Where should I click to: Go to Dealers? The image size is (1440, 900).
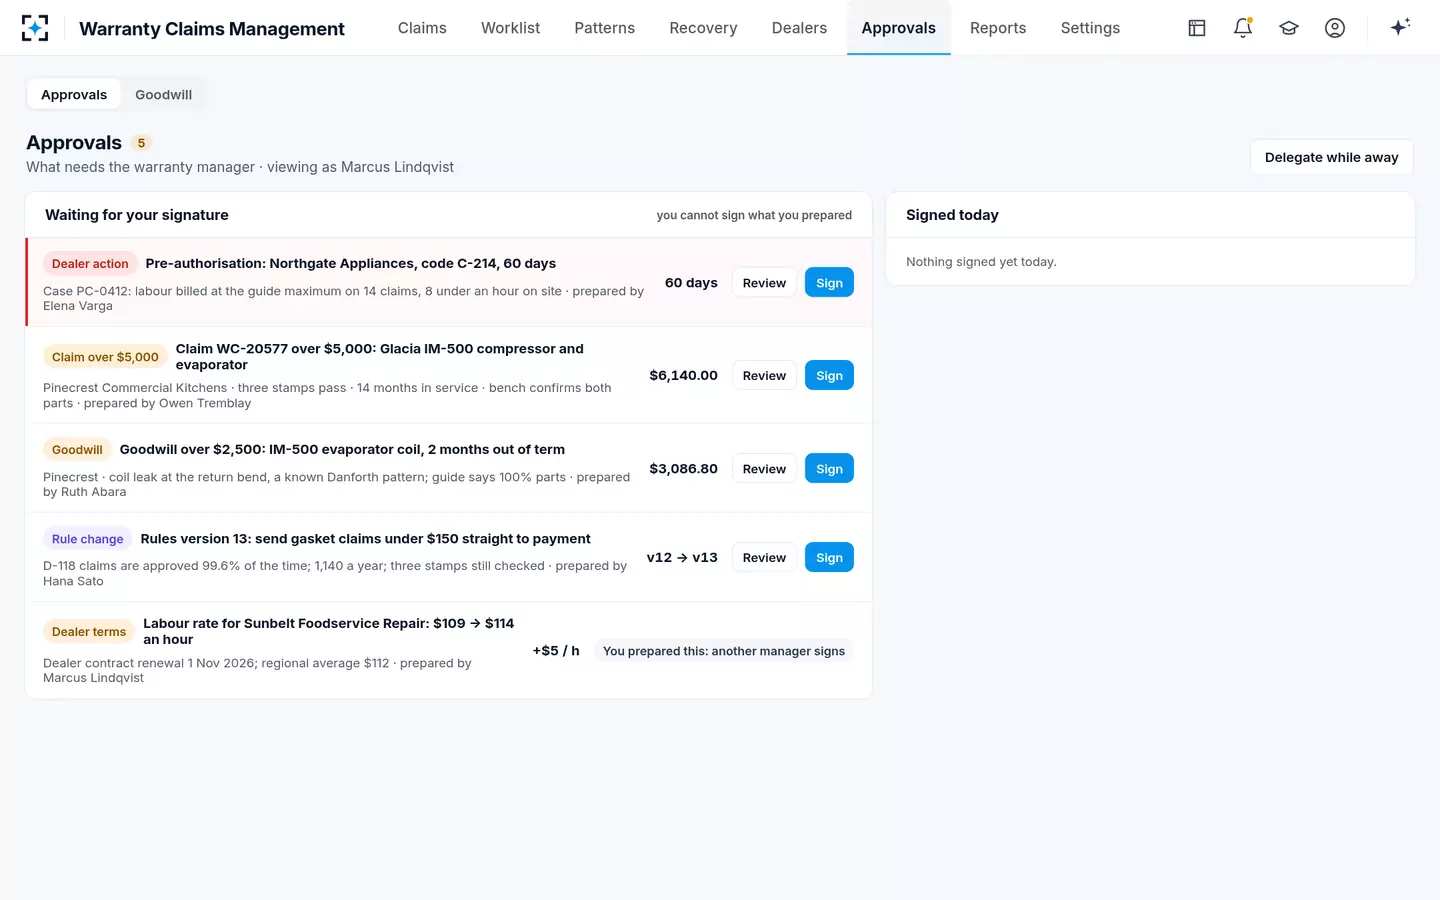tap(799, 28)
